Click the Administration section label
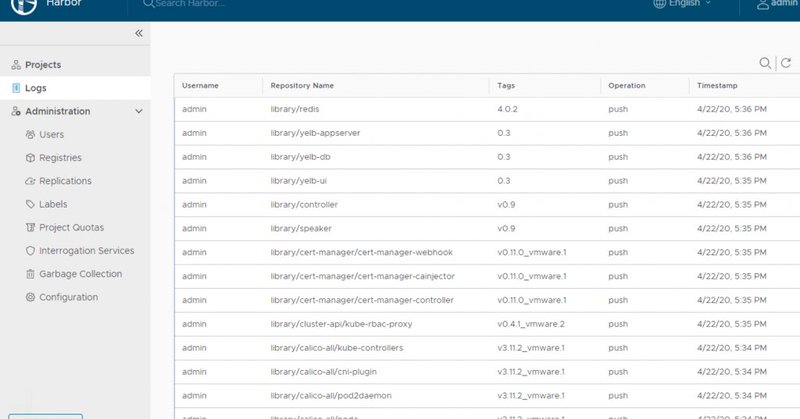This screenshot has height=419, width=800. 58,111
